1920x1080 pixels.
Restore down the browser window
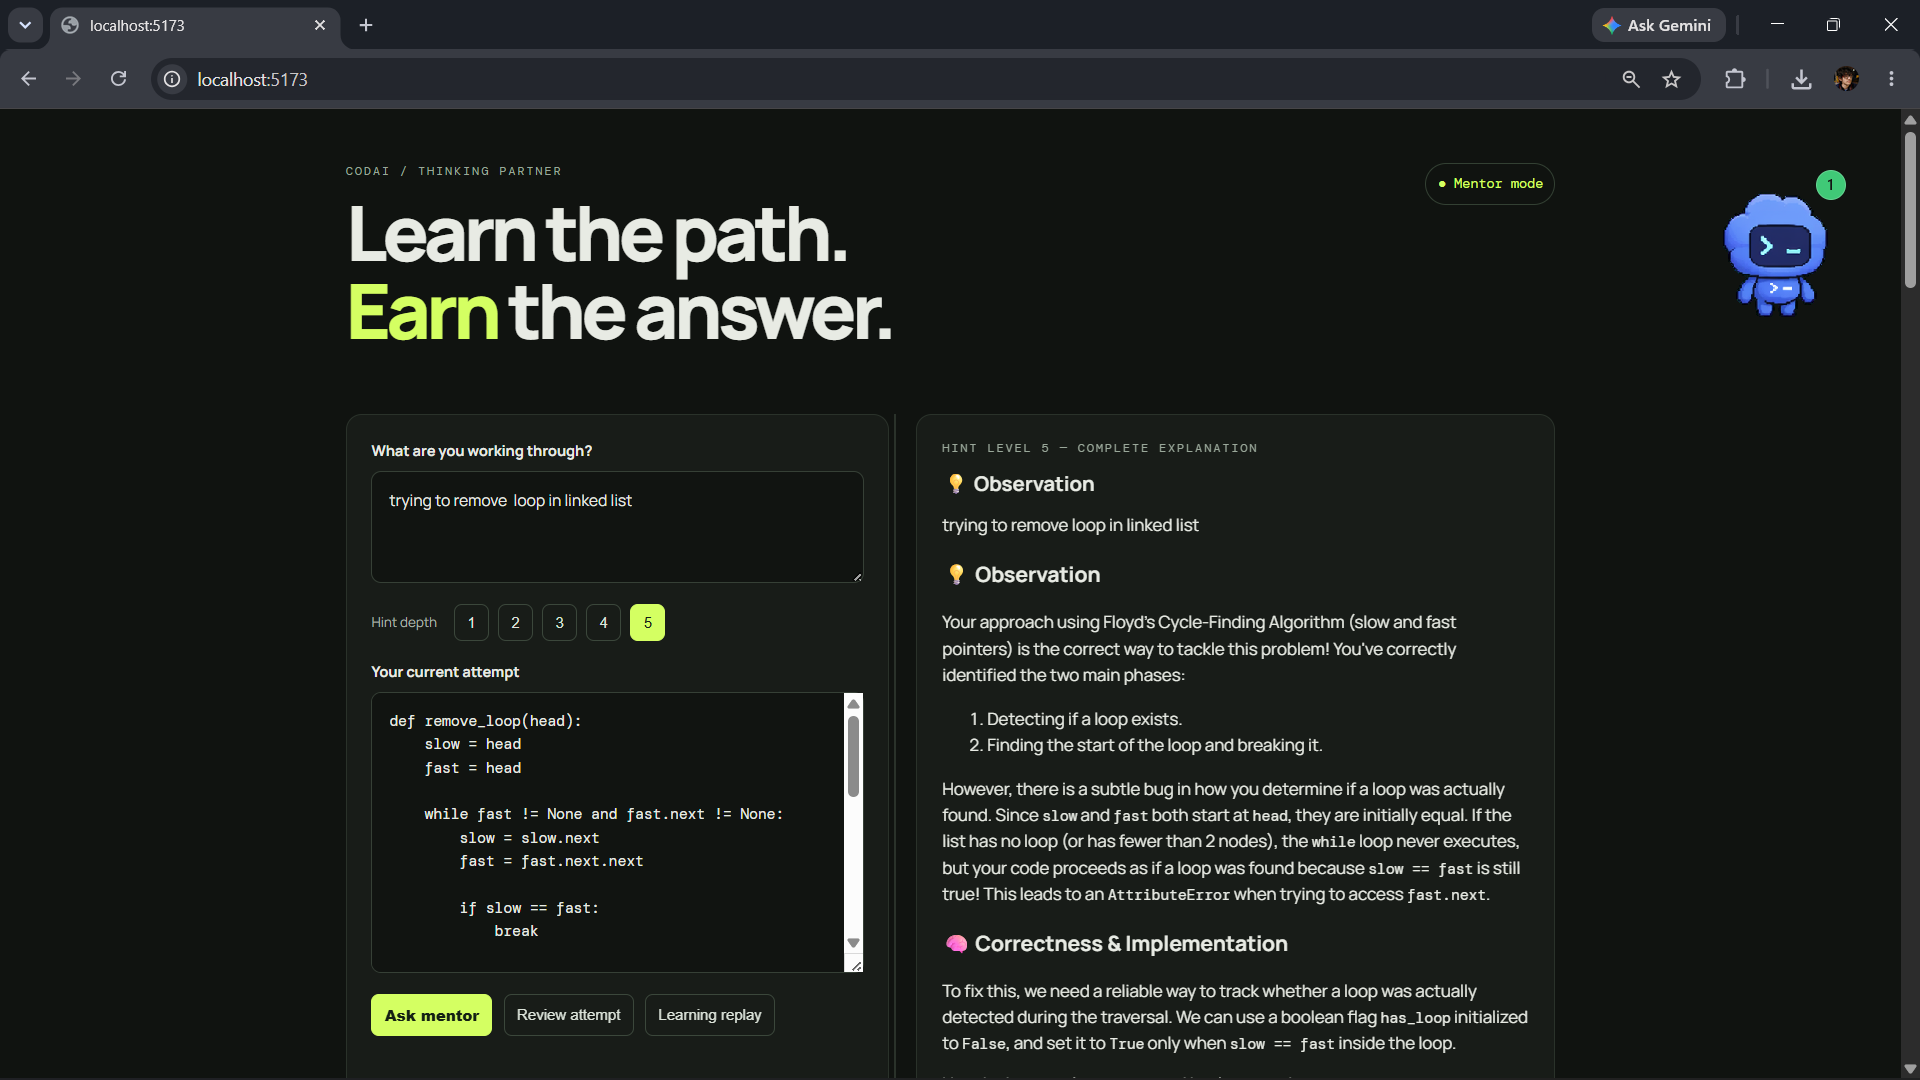(1833, 25)
